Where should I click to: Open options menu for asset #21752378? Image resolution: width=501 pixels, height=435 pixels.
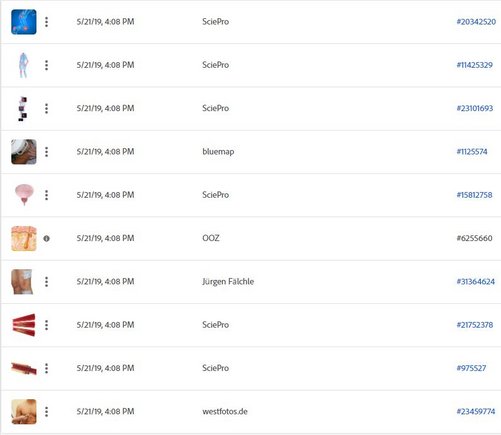[x=46, y=325]
